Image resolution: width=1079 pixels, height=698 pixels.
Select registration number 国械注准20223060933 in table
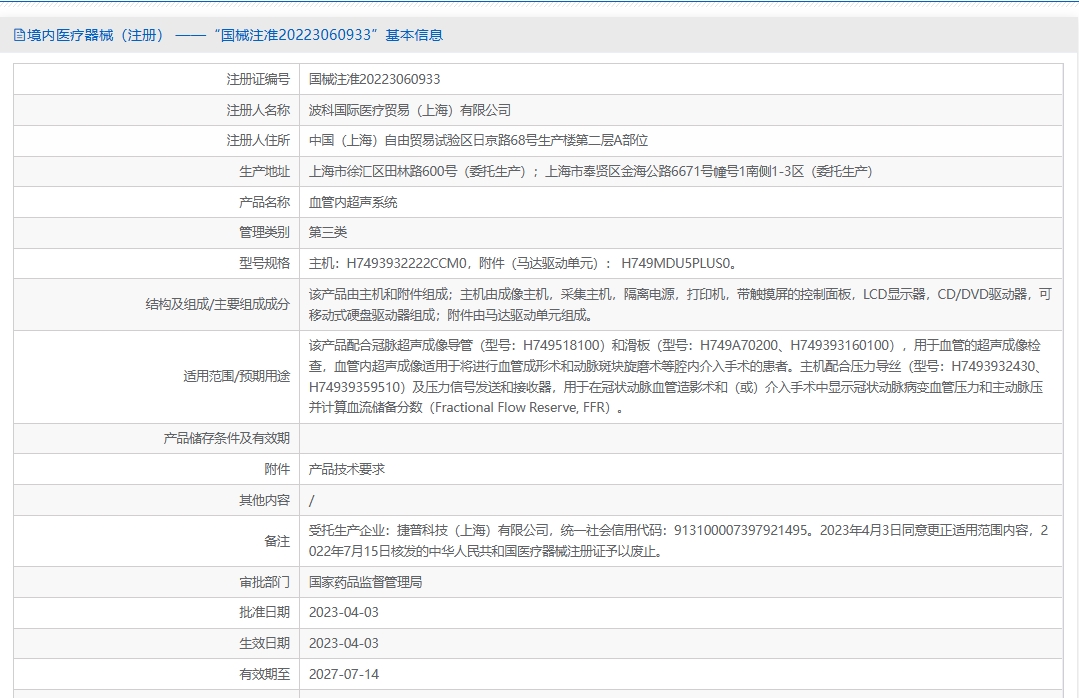374,79
